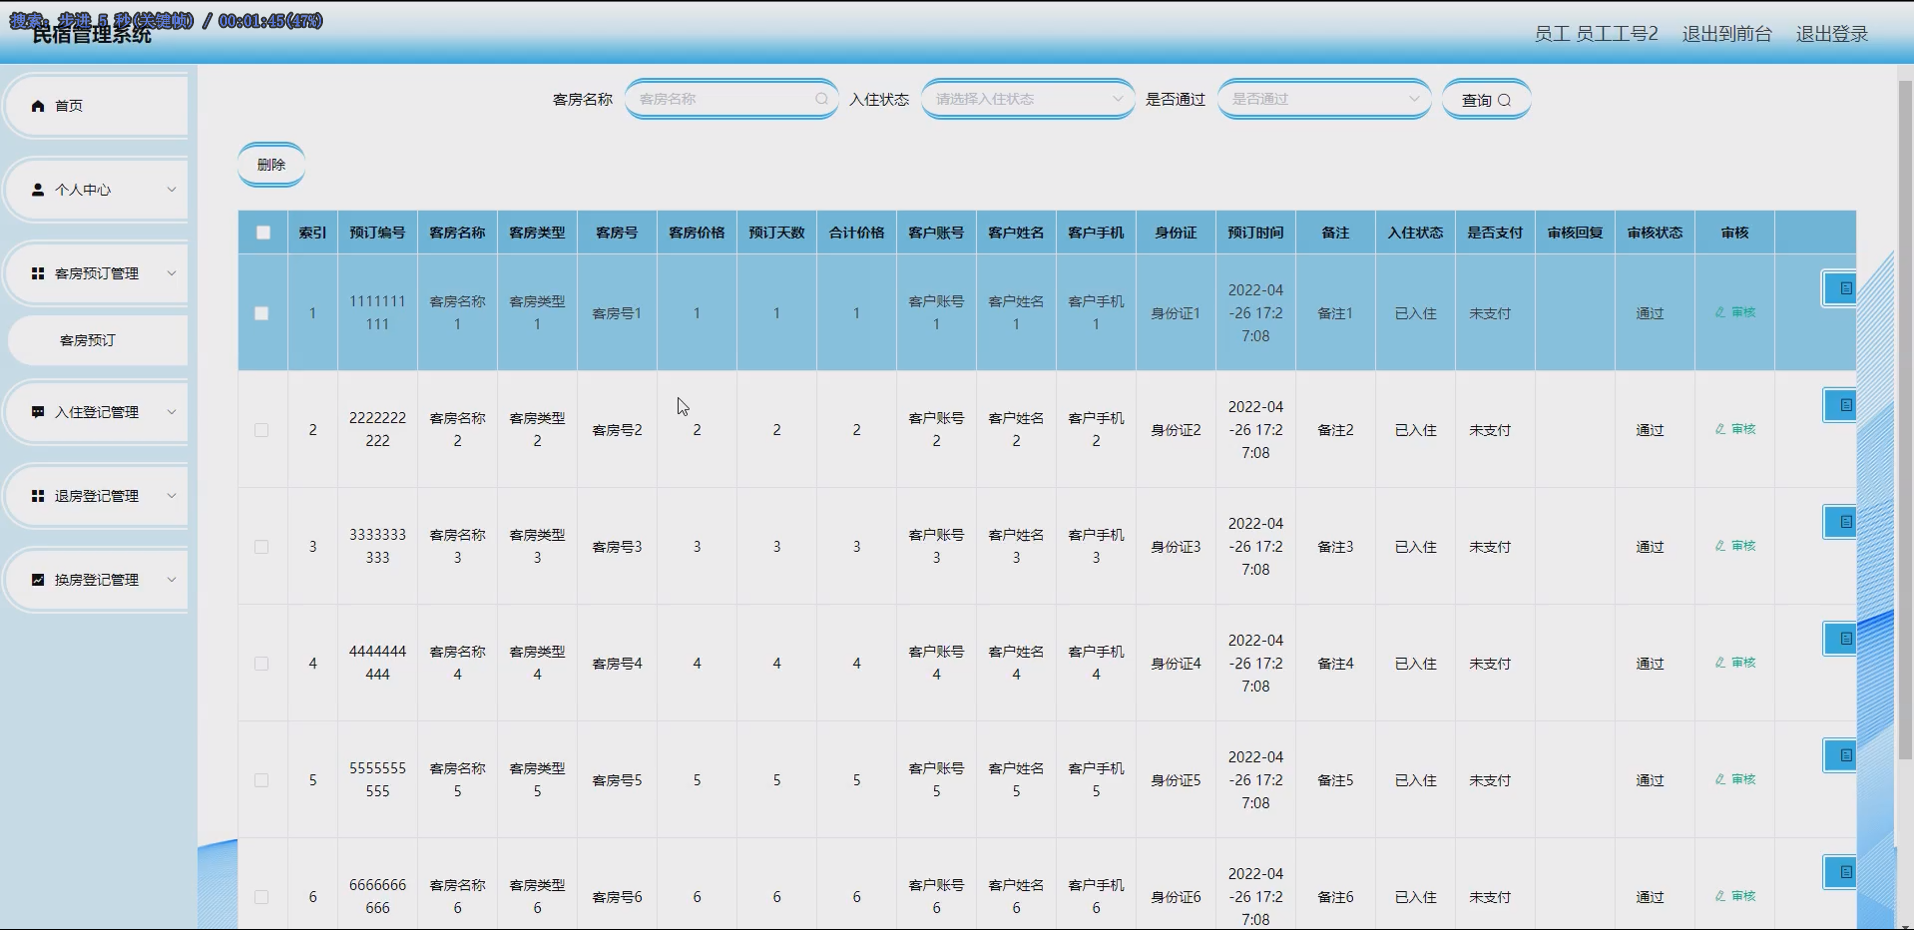Viewport: 1914px width, 930px height.
Task: Expand 换房登记管理 menu chevron
Action: coord(171,580)
